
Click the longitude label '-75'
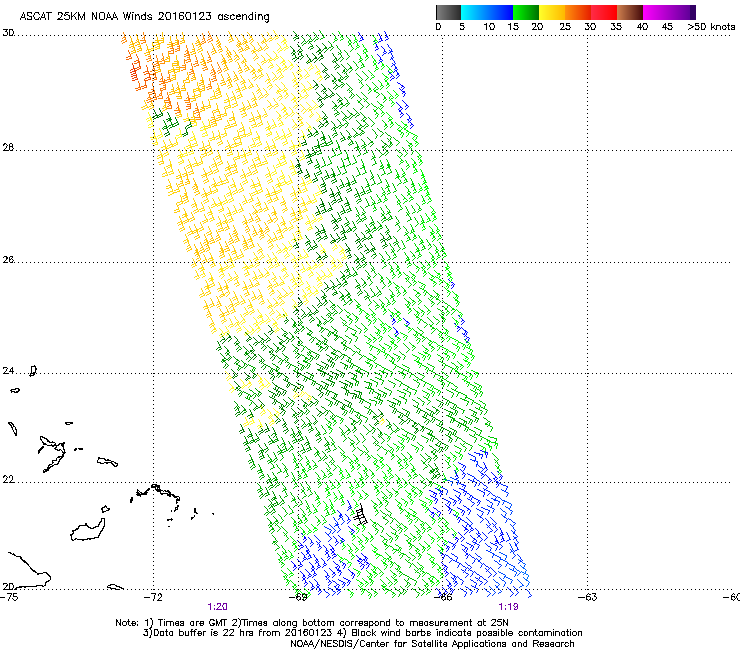[x=9, y=598]
